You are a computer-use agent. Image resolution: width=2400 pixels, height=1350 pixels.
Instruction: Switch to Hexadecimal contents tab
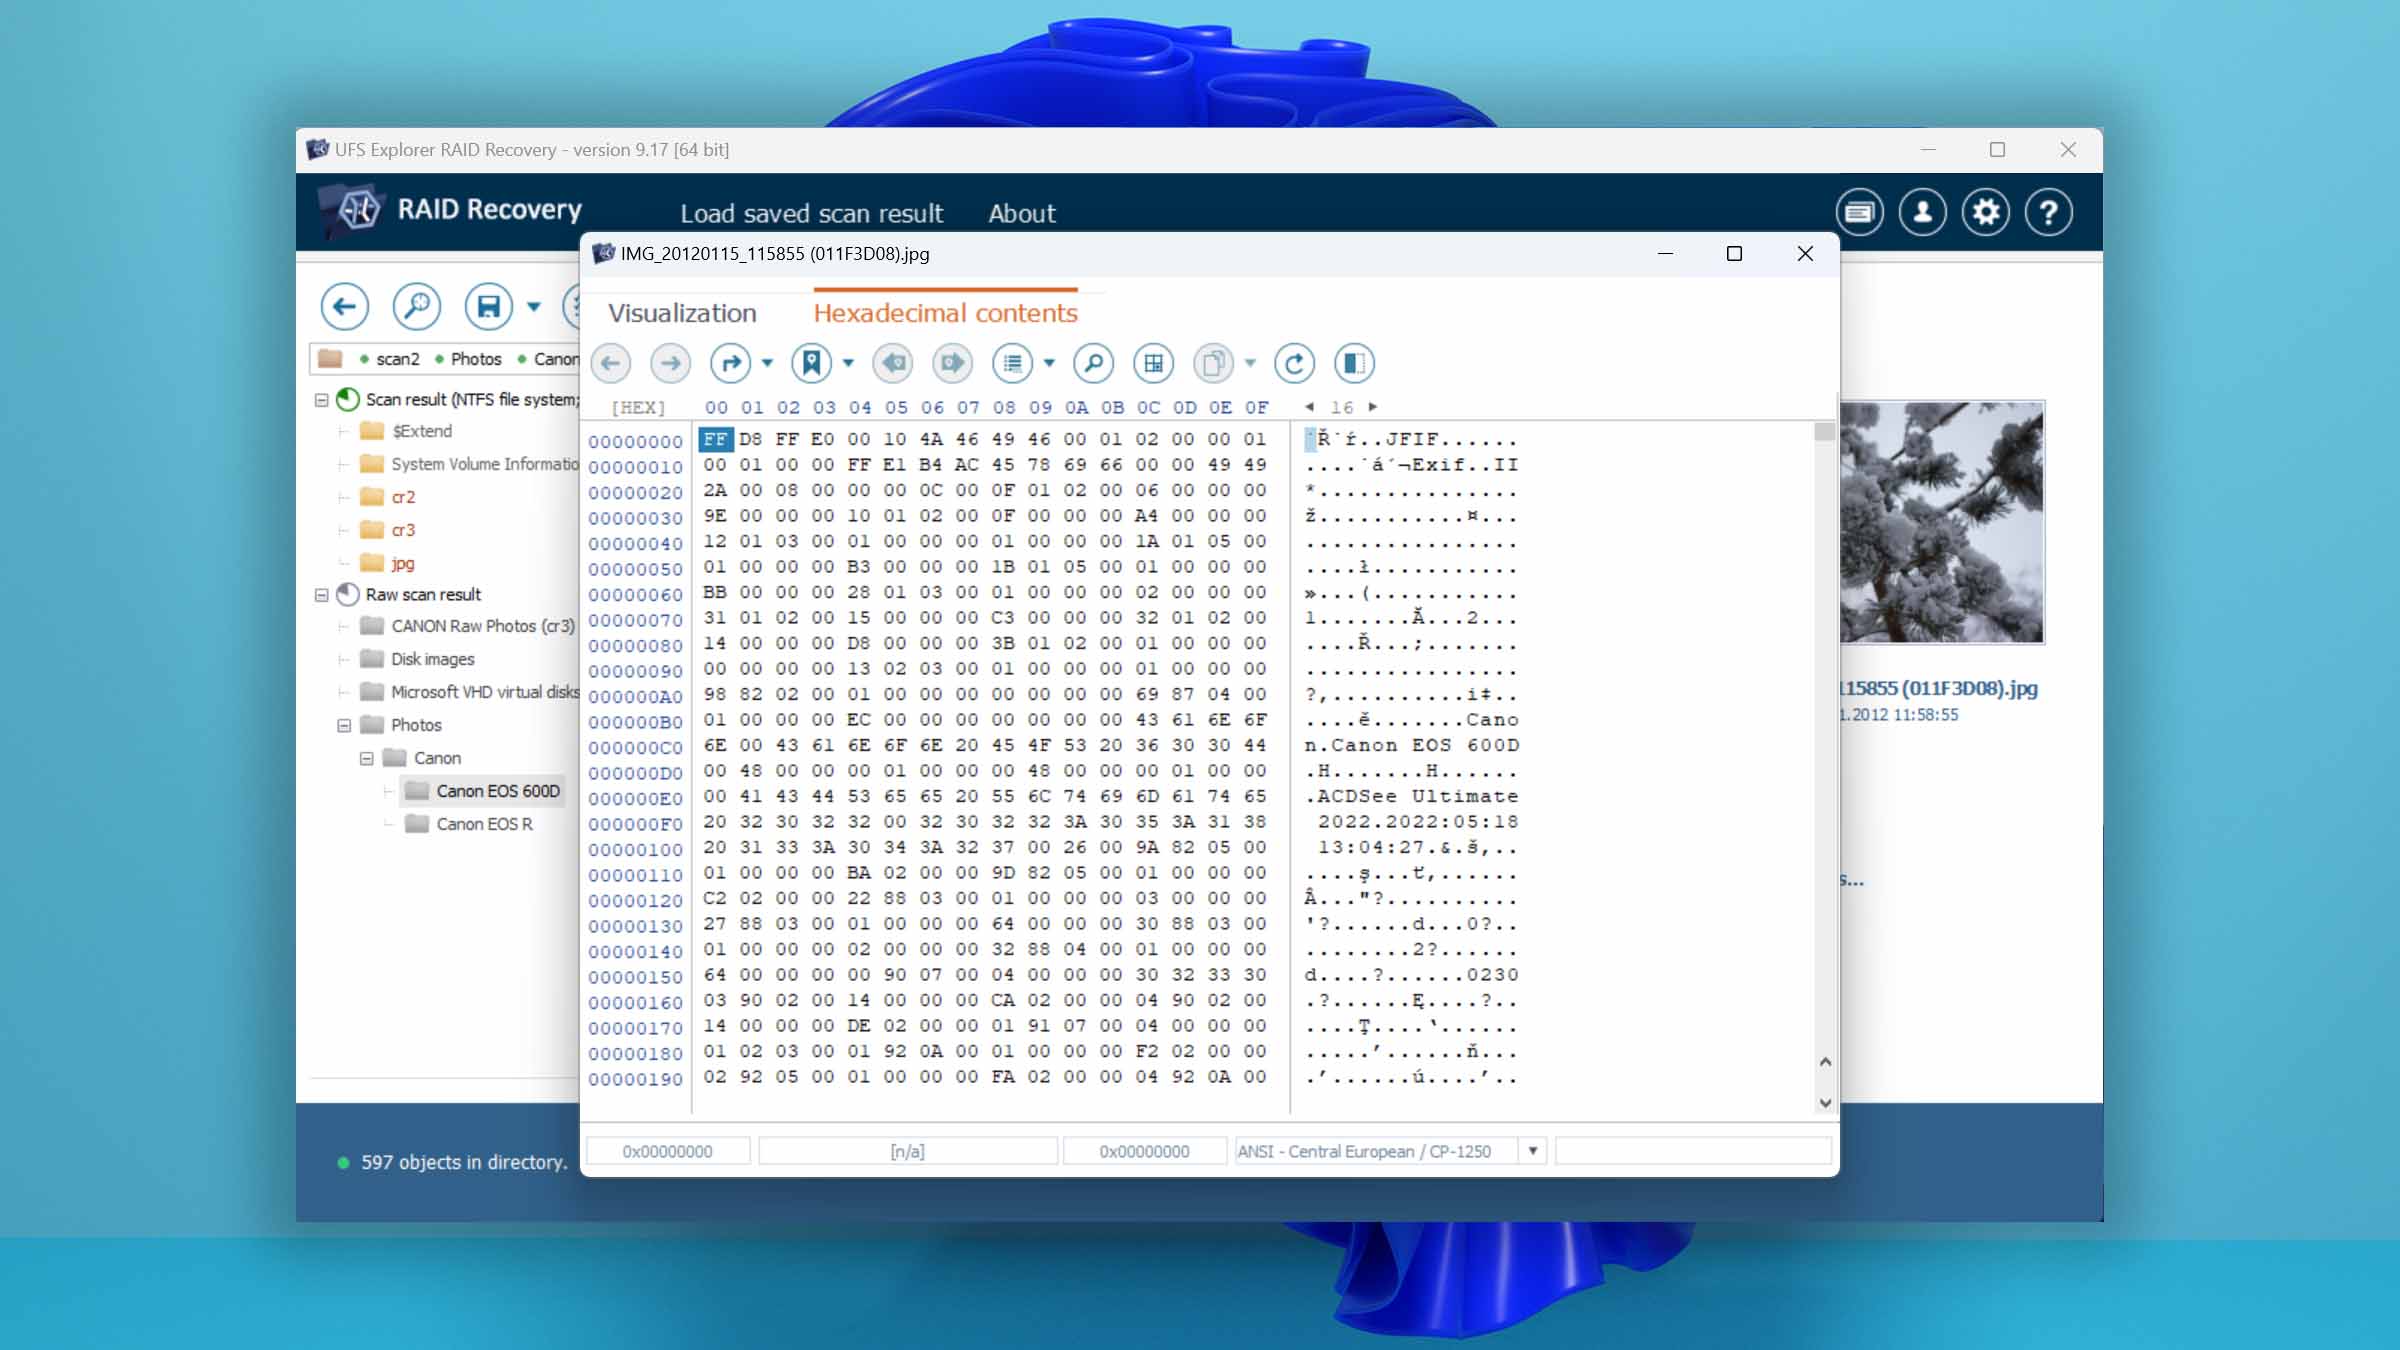coord(946,312)
